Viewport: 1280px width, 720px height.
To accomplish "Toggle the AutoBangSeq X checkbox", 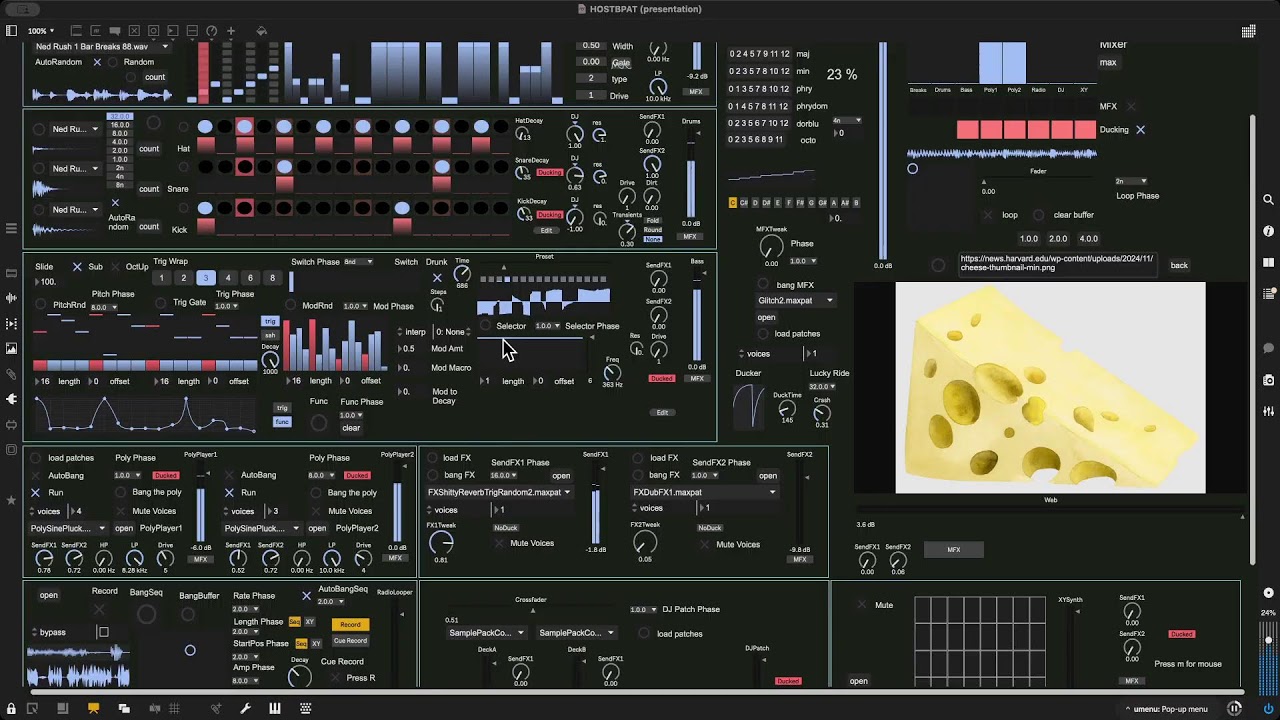I will [x=307, y=596].
